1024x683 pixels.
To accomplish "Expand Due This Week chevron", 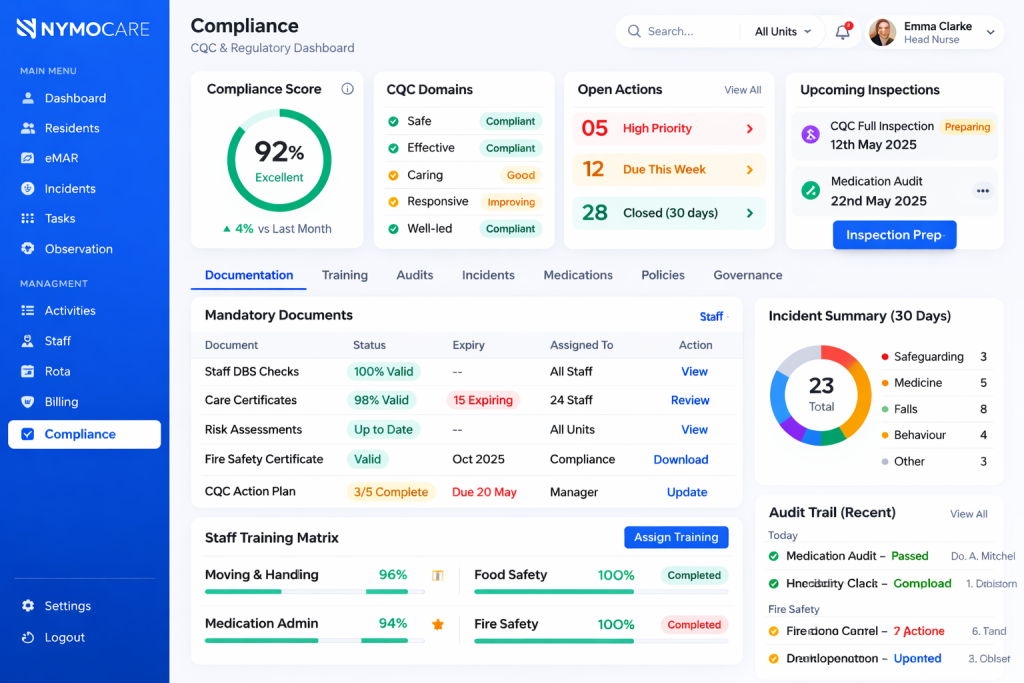I will 750,170.
